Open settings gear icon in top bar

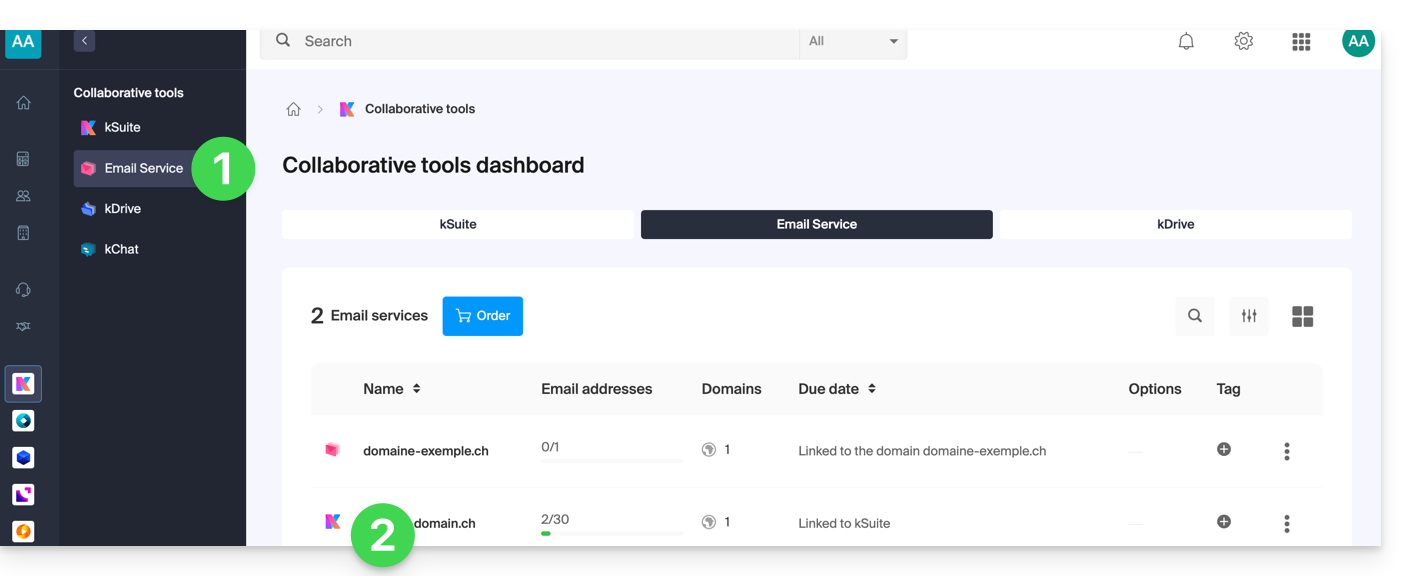(1243, 41)
